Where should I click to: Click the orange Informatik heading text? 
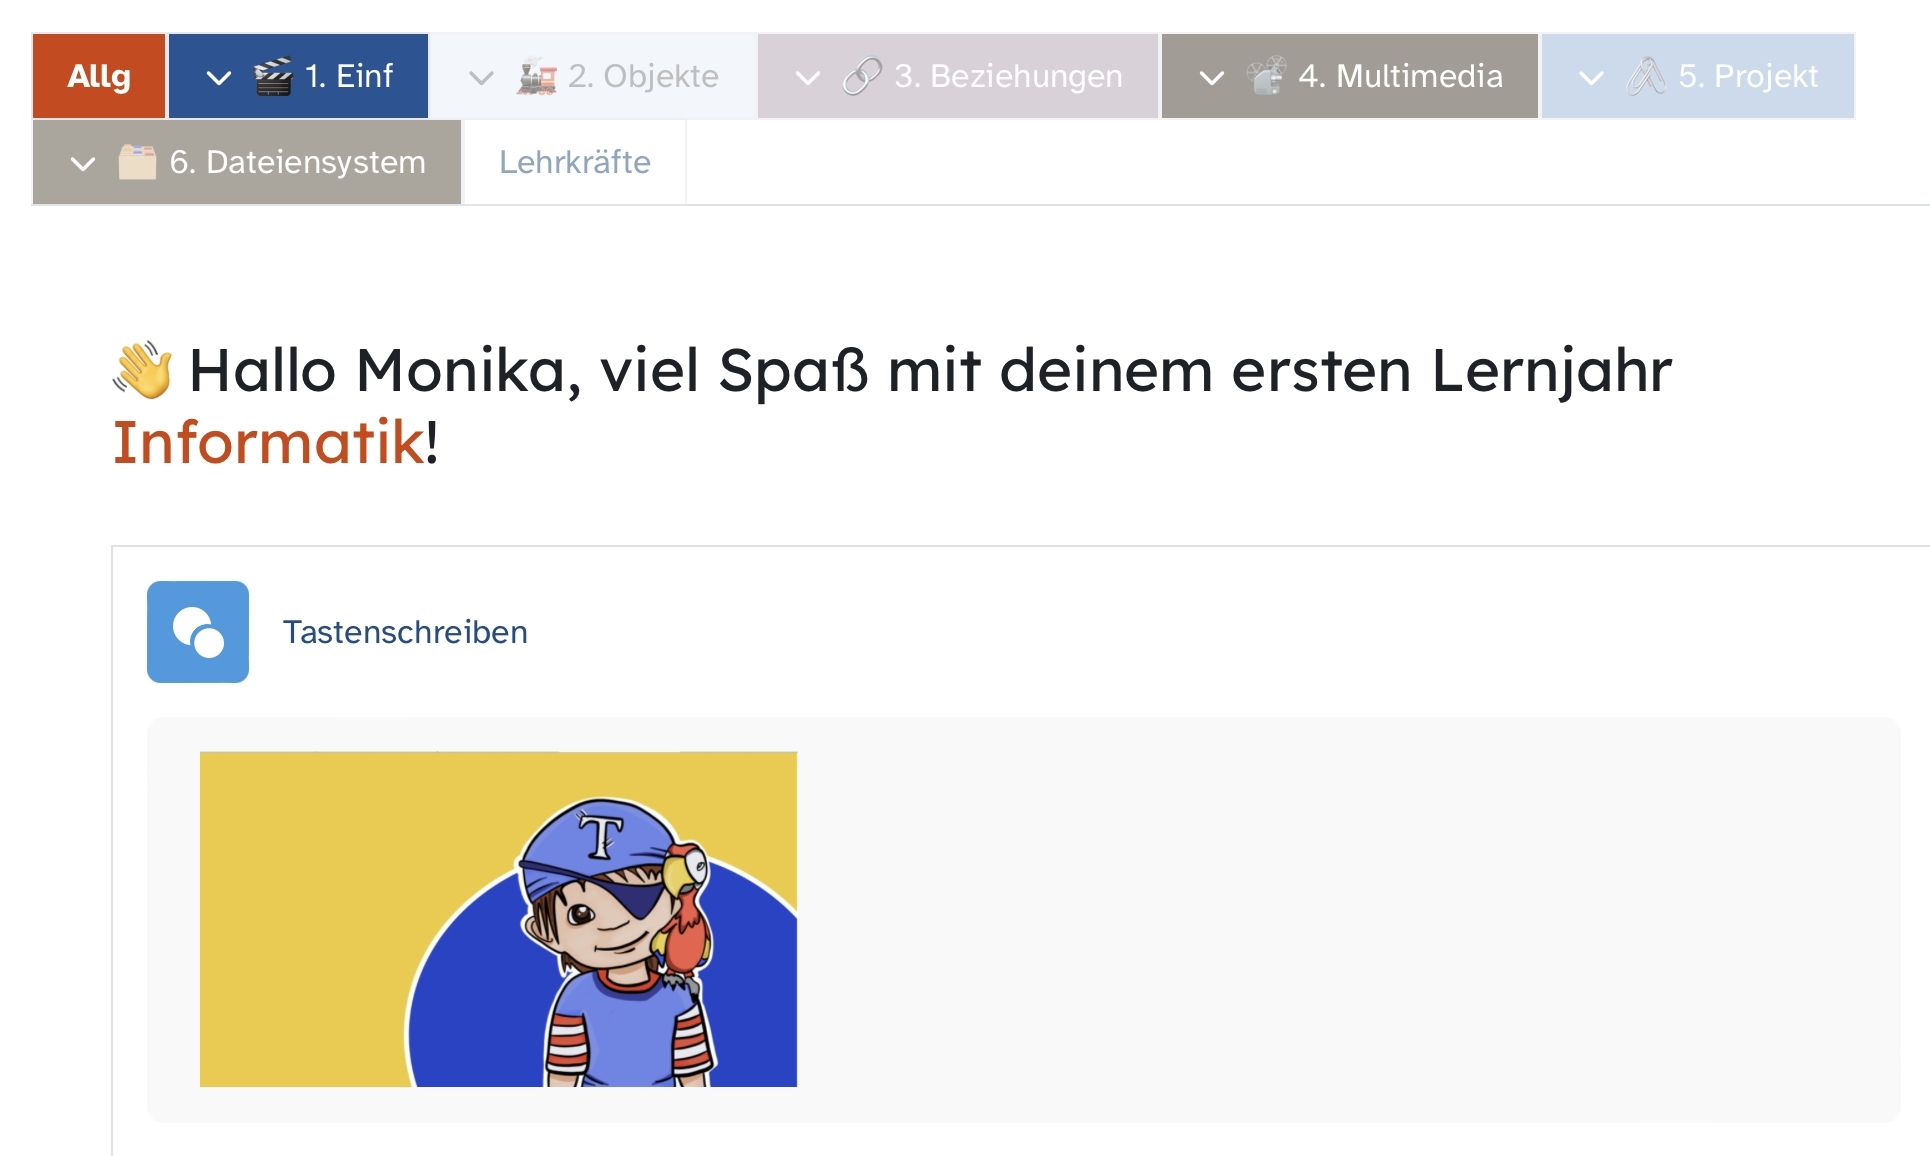[x=268, y=442]
